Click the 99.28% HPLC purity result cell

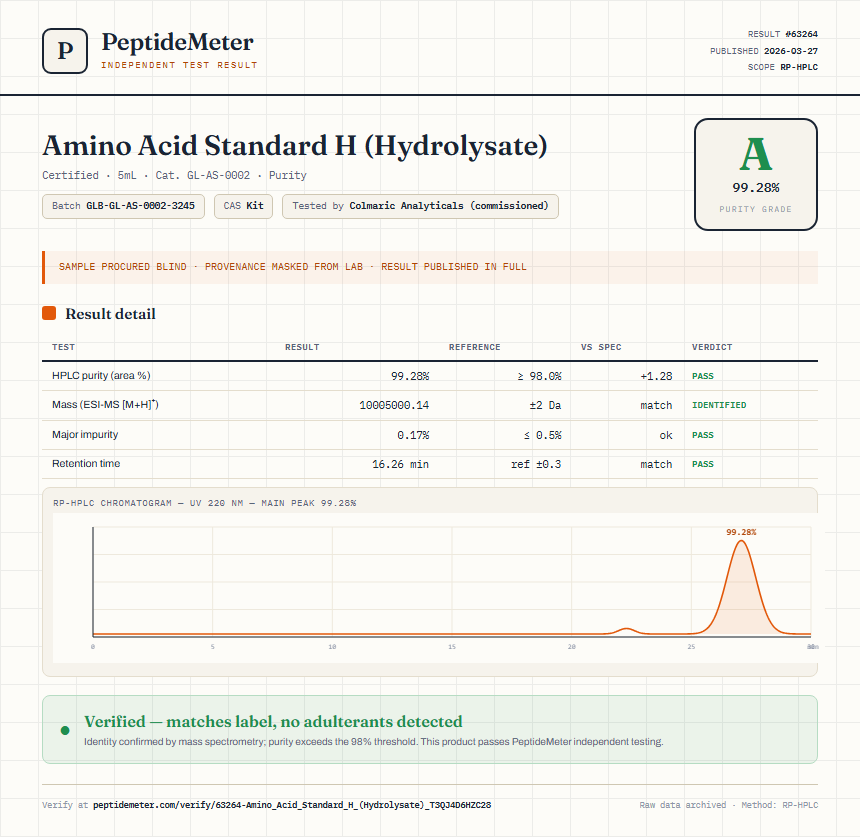pos(410,376)
